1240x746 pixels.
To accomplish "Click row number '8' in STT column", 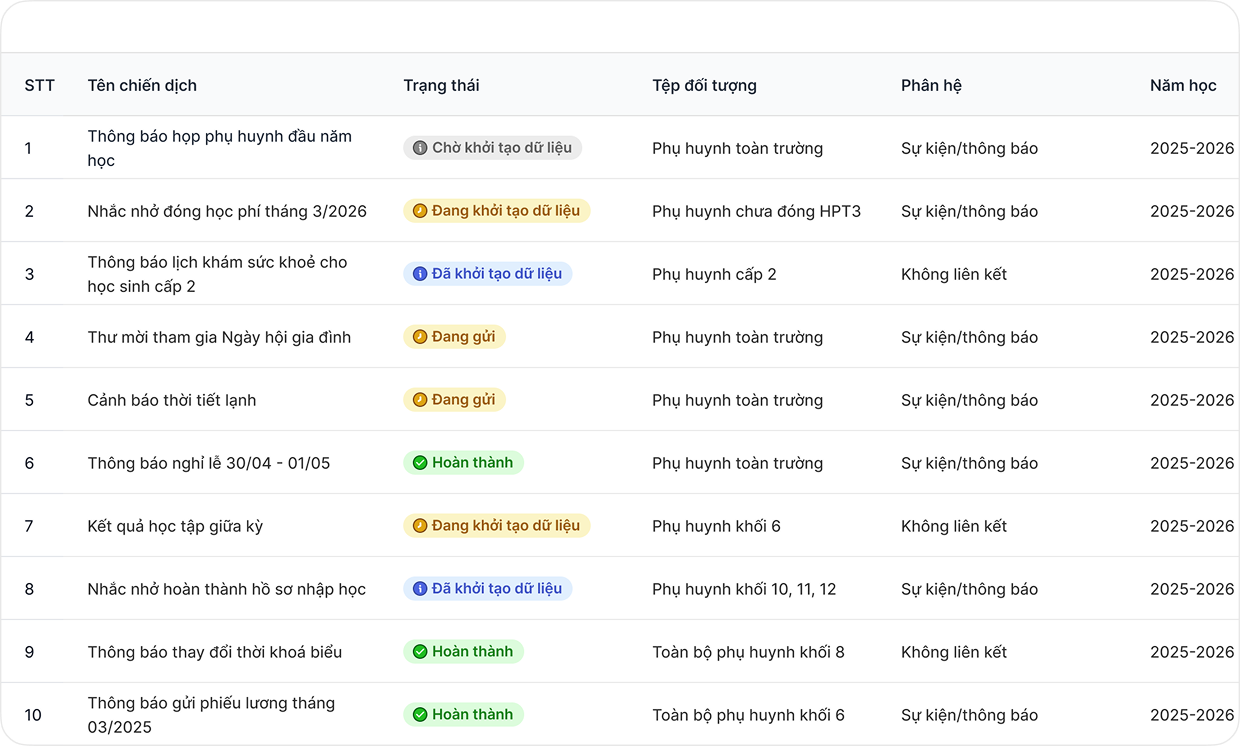I will pyautogui.click(x=29, y=589).
